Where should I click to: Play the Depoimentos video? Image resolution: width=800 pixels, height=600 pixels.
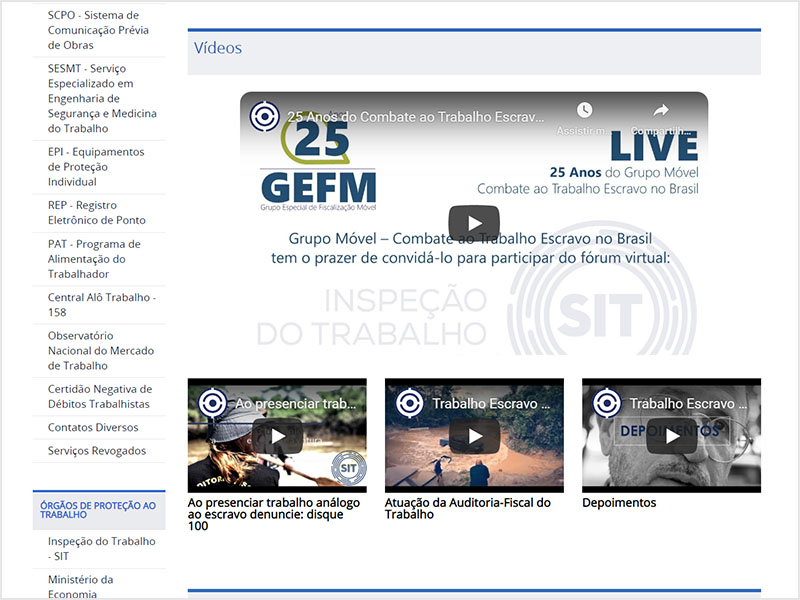[x=672, y=436]
